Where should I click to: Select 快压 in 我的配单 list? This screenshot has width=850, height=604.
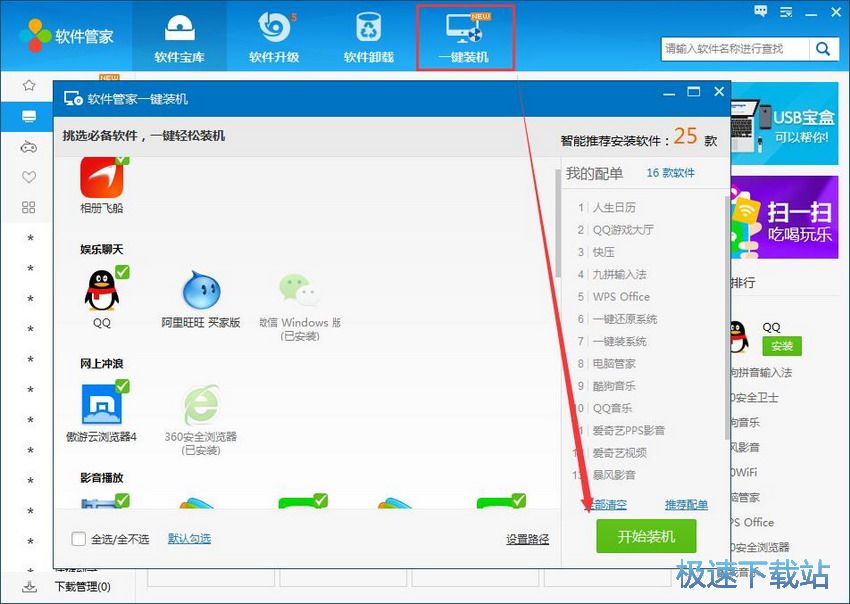pos(603,252)
